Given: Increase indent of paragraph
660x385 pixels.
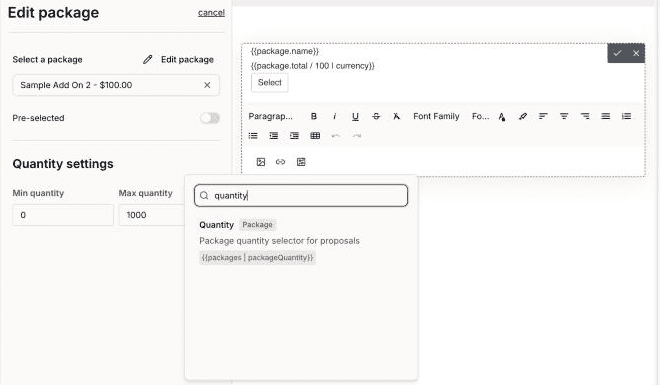Looking at the screenshot, I should pos(294,135).
